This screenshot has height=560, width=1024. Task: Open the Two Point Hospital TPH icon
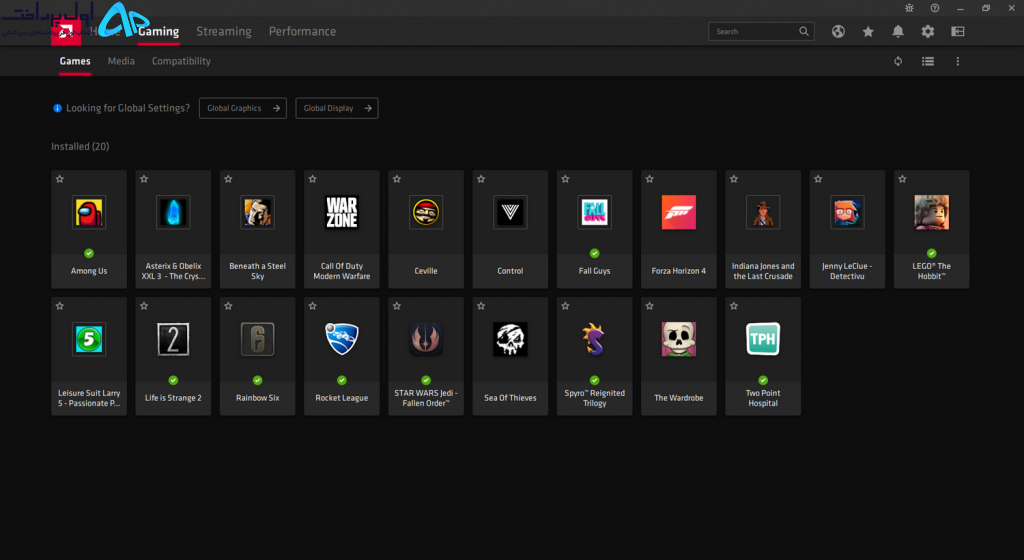point(763,339)
